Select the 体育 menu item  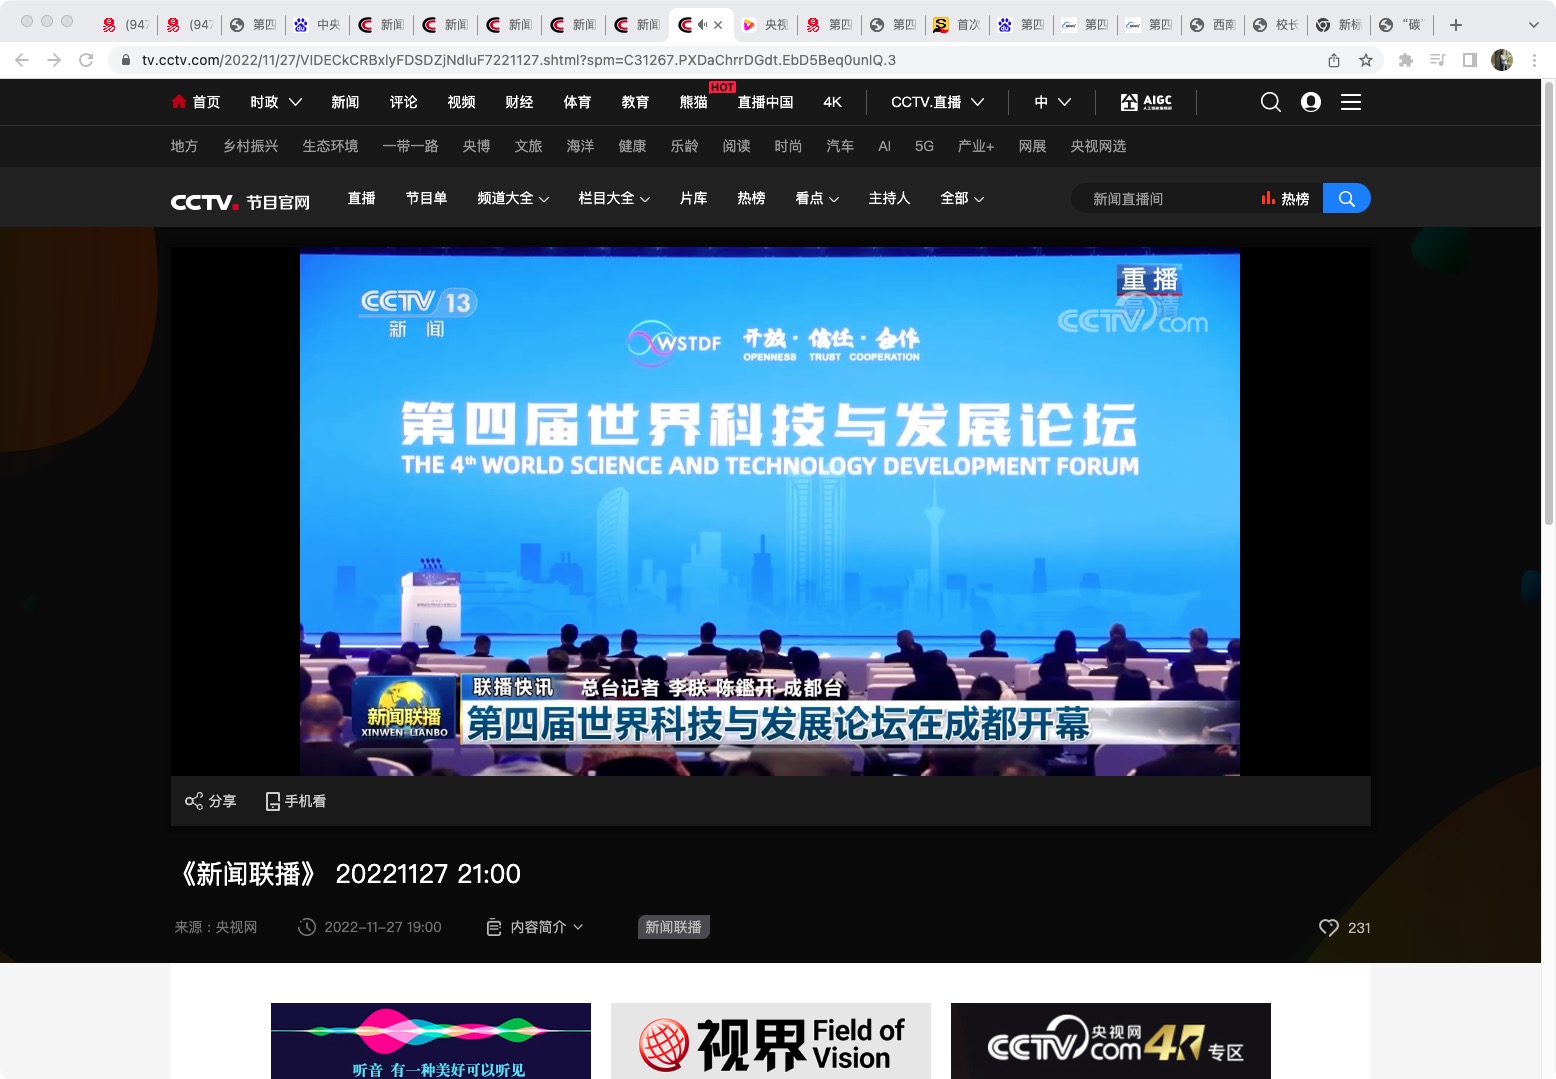(577, 102)
